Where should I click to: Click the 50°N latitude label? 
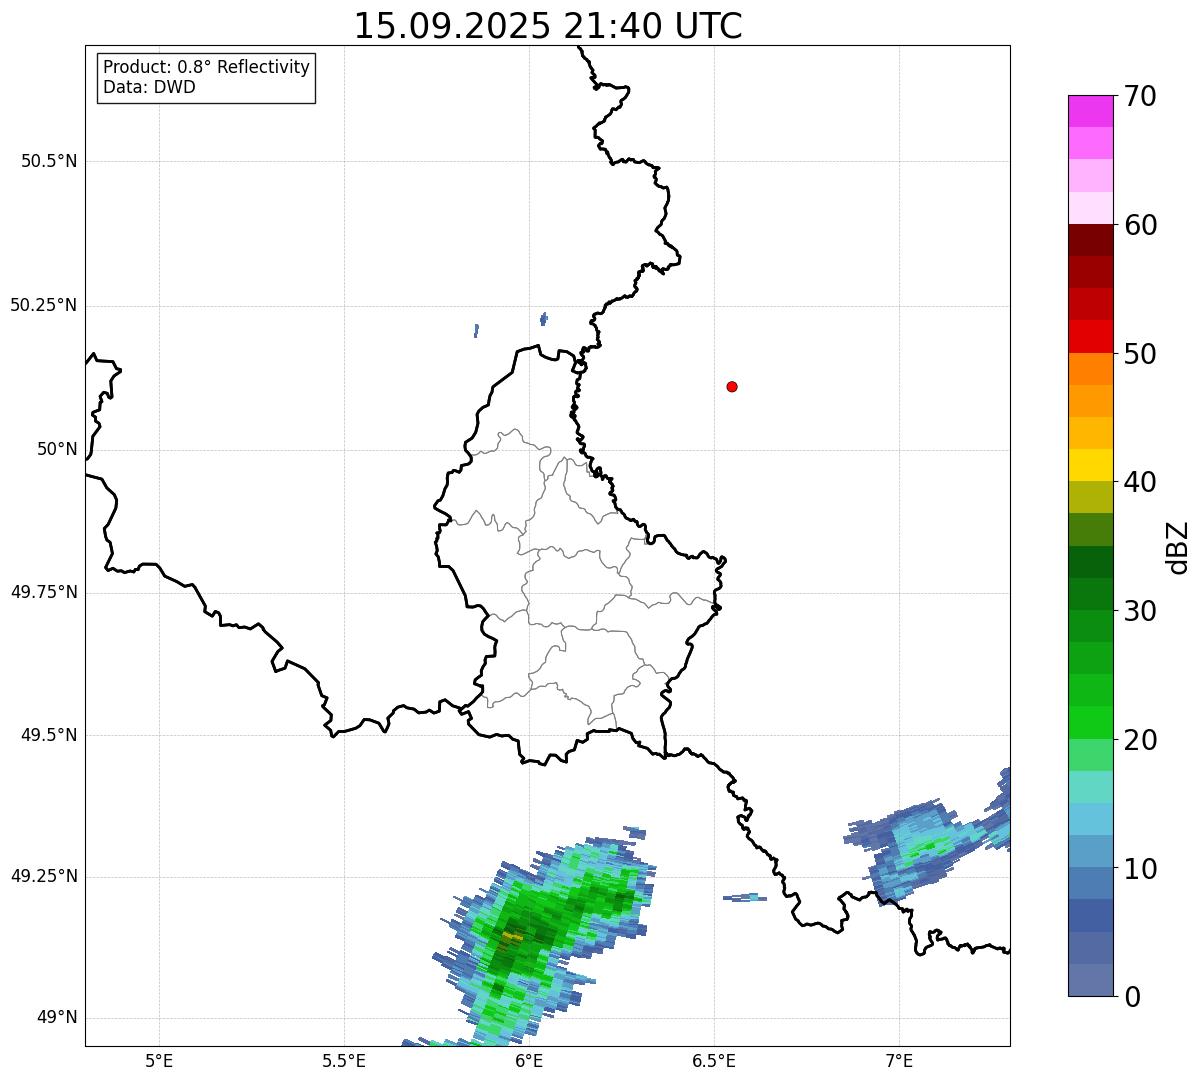coord(57,449)
